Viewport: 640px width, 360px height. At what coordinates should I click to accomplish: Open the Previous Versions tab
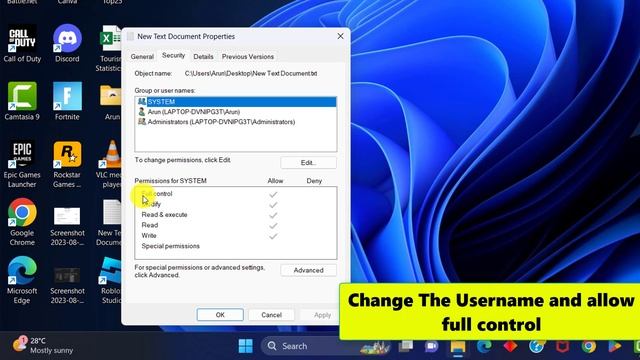(x=248, y=57)
